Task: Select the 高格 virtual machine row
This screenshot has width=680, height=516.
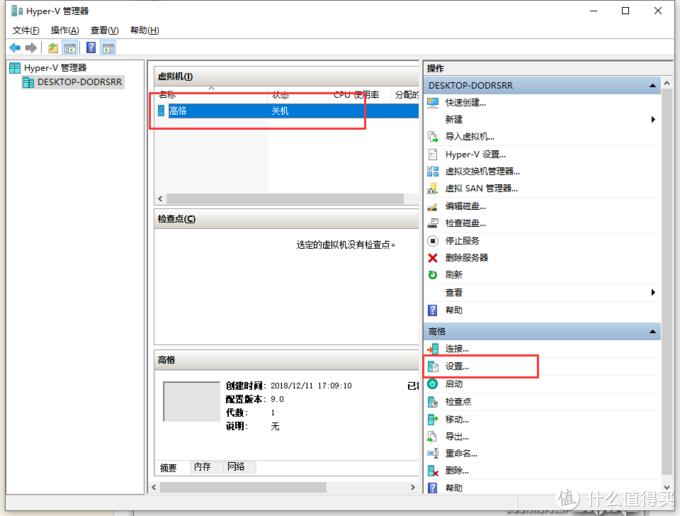Action: (287, 111)
